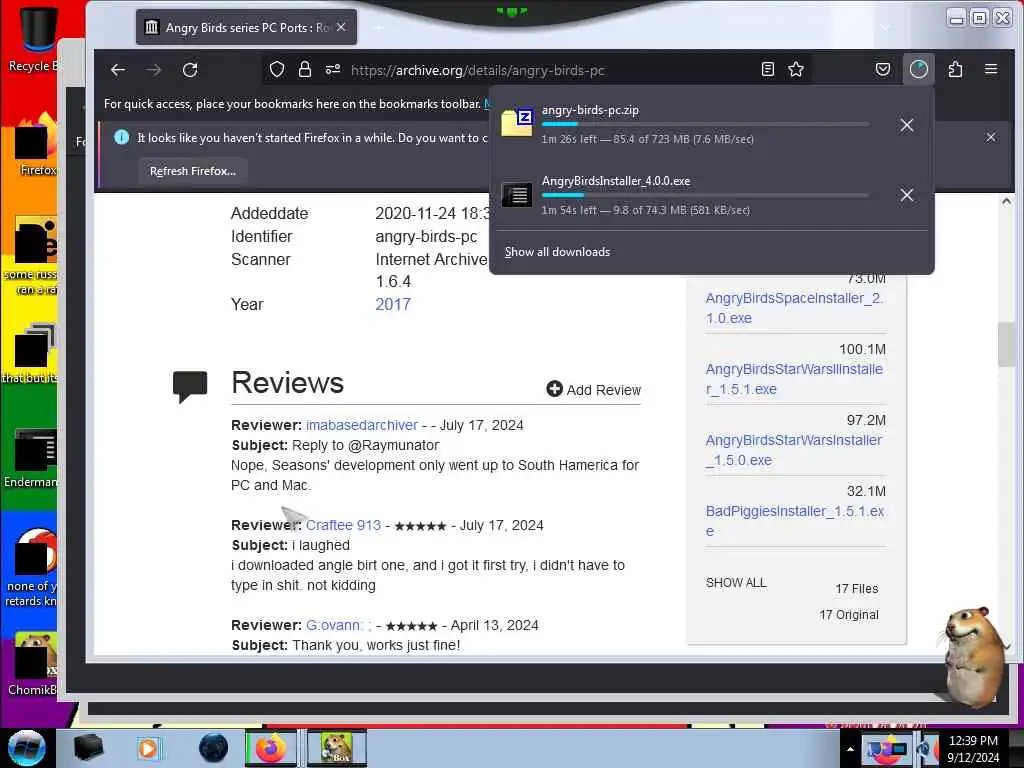The height and width of the screenshot is (768, 1024).
Task: Click the hamster Box taskbar button
Action: 336,748
